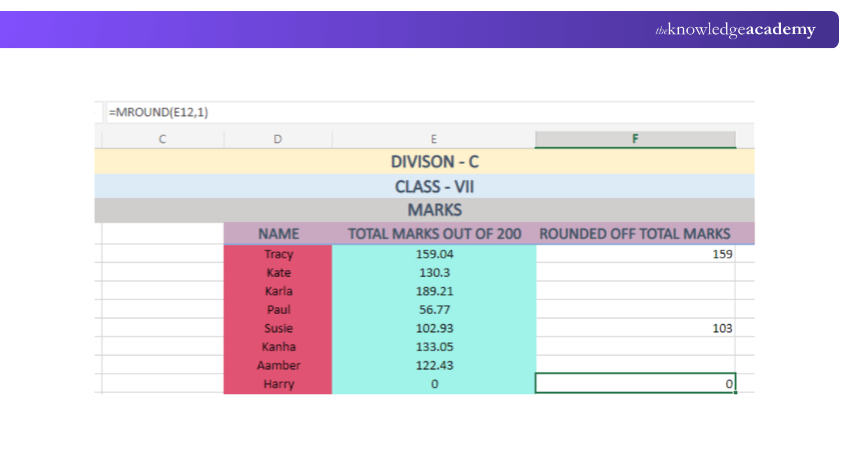Click the name cell Aamber
This screenshot has height=450, width=850.
(x=278, y=365)
